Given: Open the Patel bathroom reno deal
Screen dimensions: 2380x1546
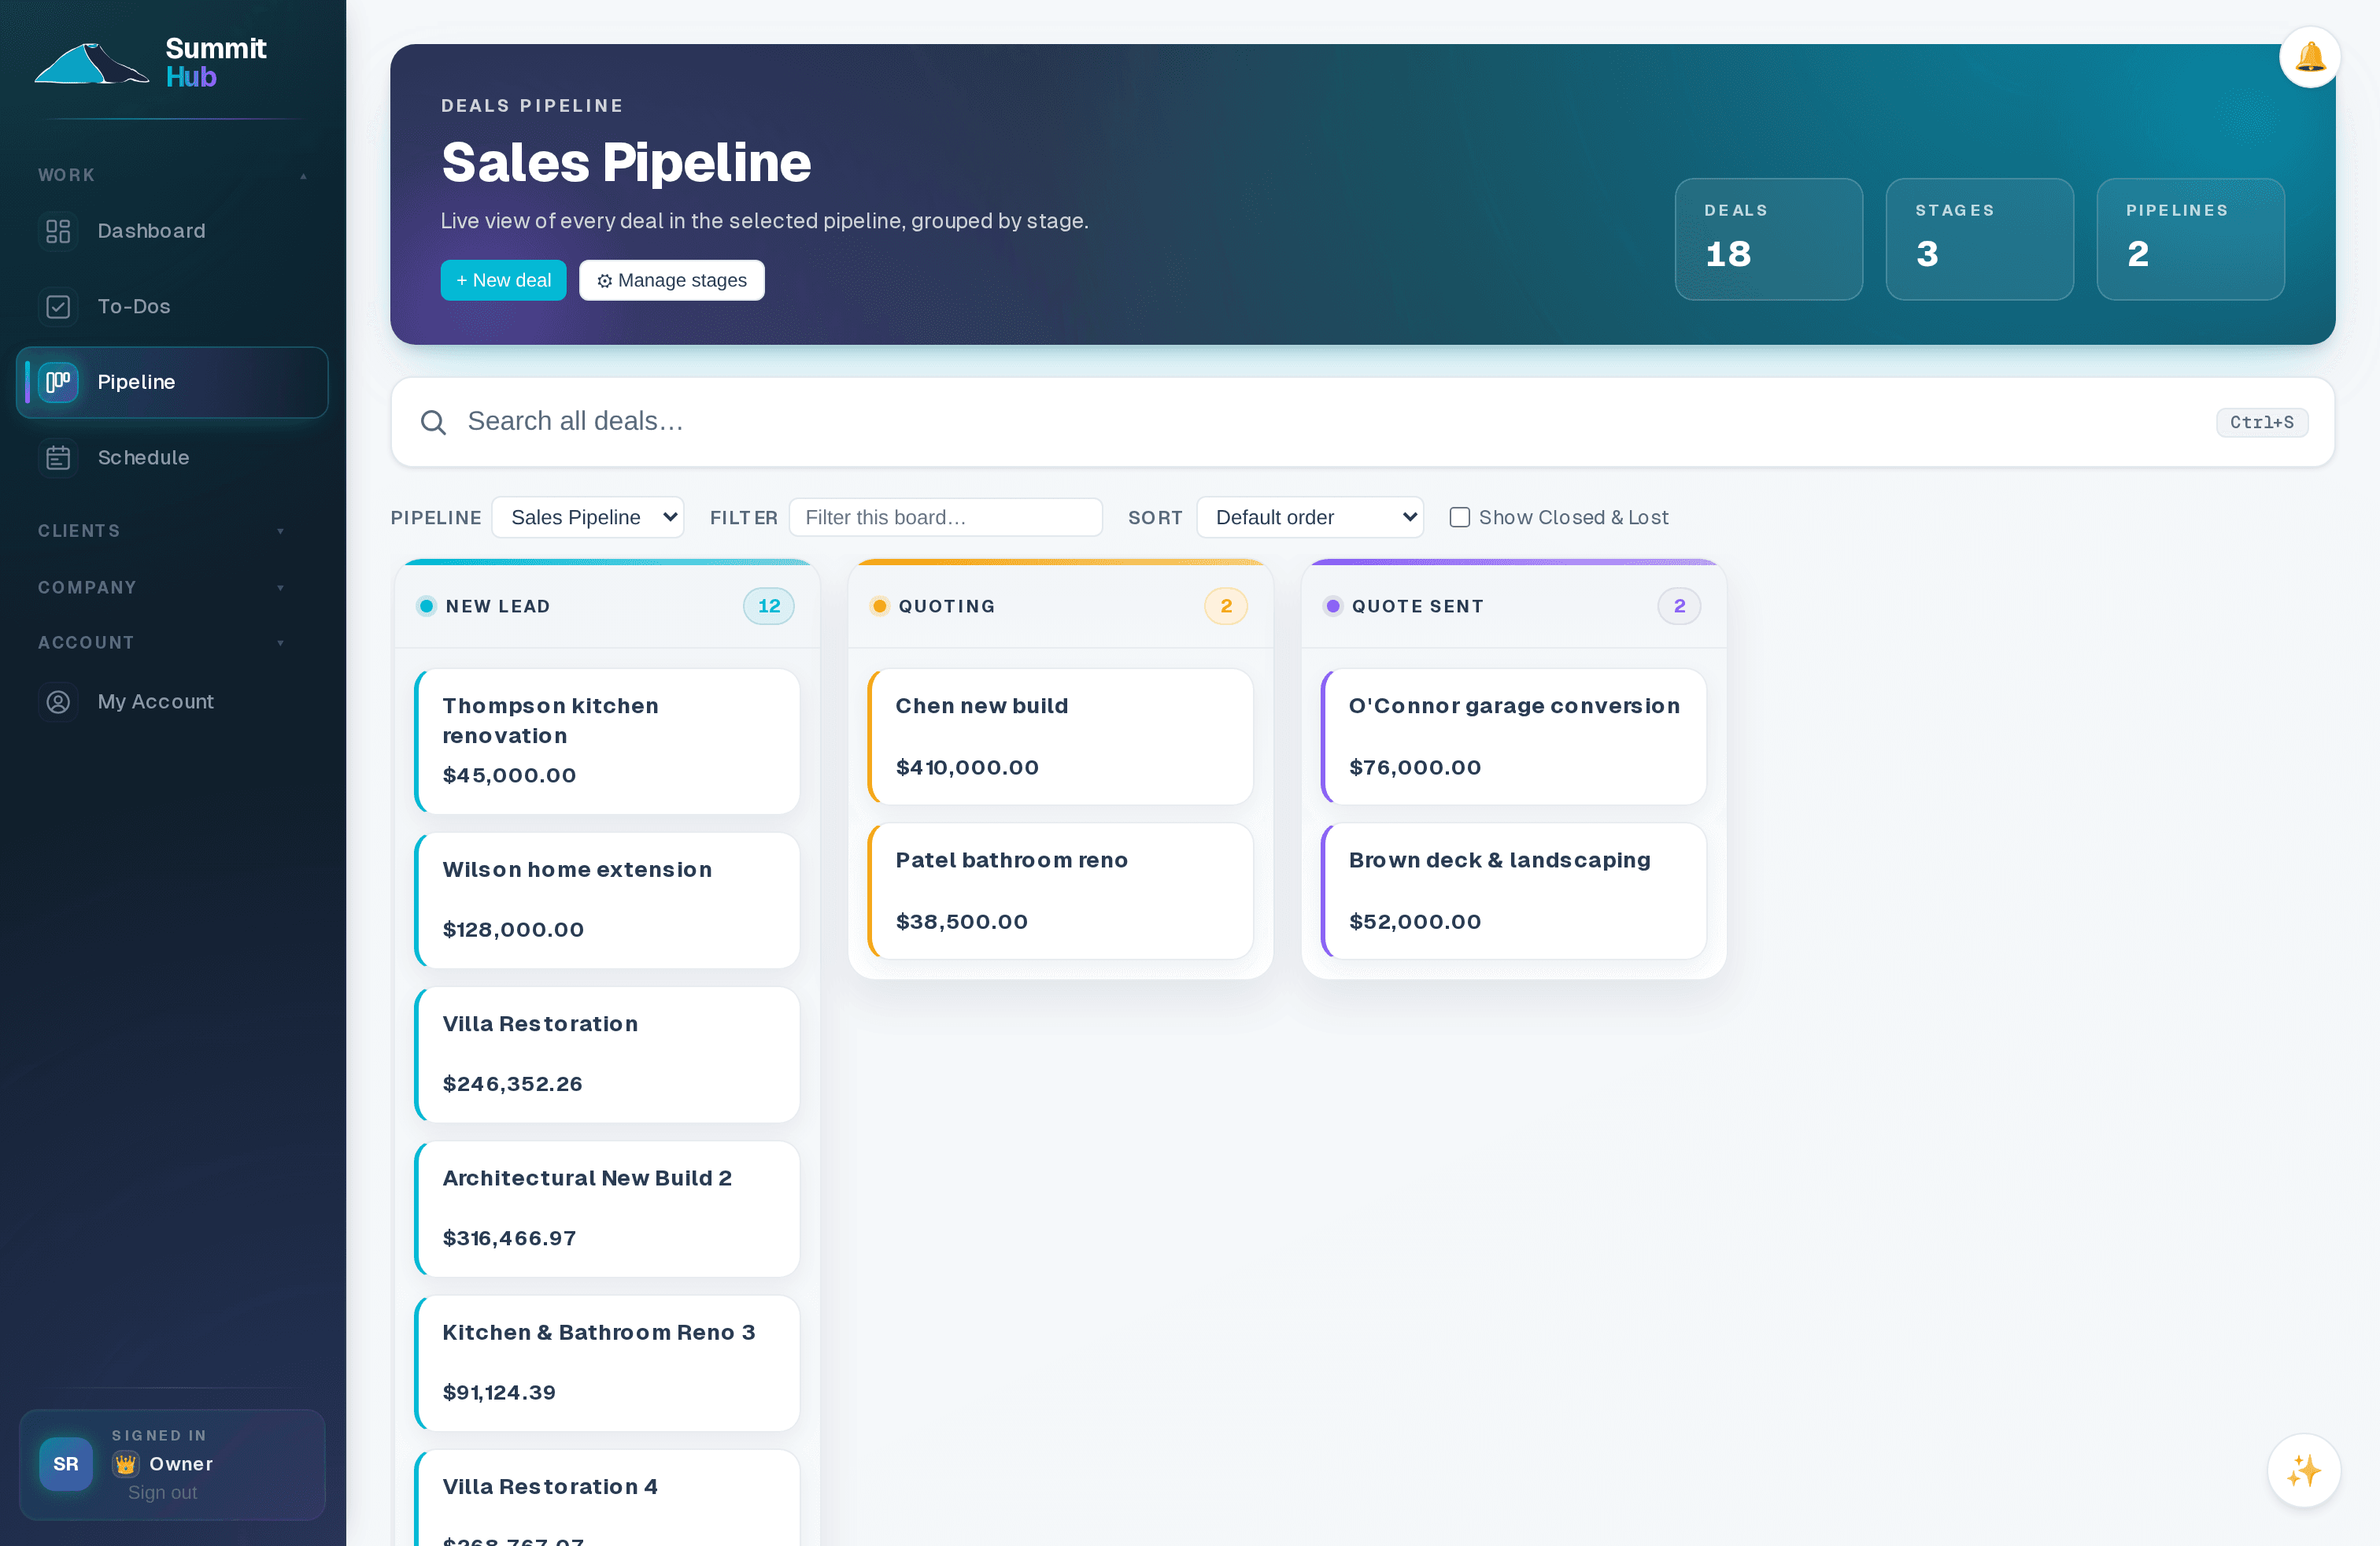Looking at the screenshot, I should pyautogui.click(x=1060, y=891).
